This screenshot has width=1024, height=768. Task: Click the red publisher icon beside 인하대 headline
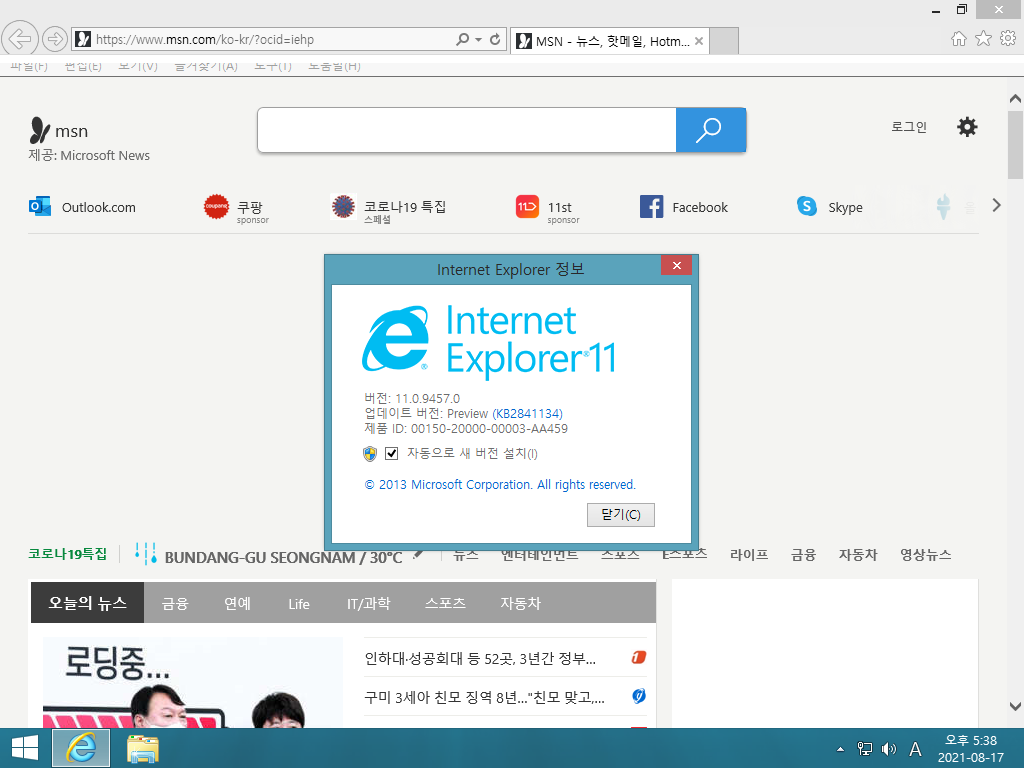coord(639,657)
